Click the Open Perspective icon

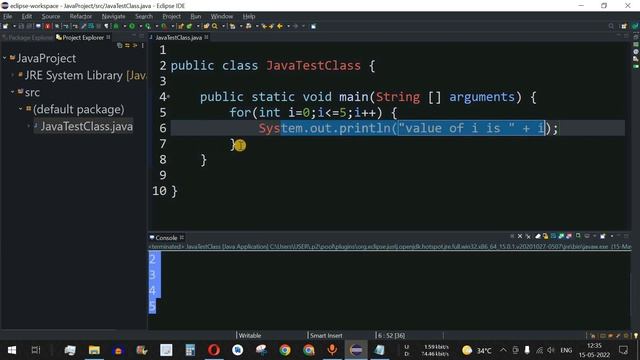[x=624, y=26]
